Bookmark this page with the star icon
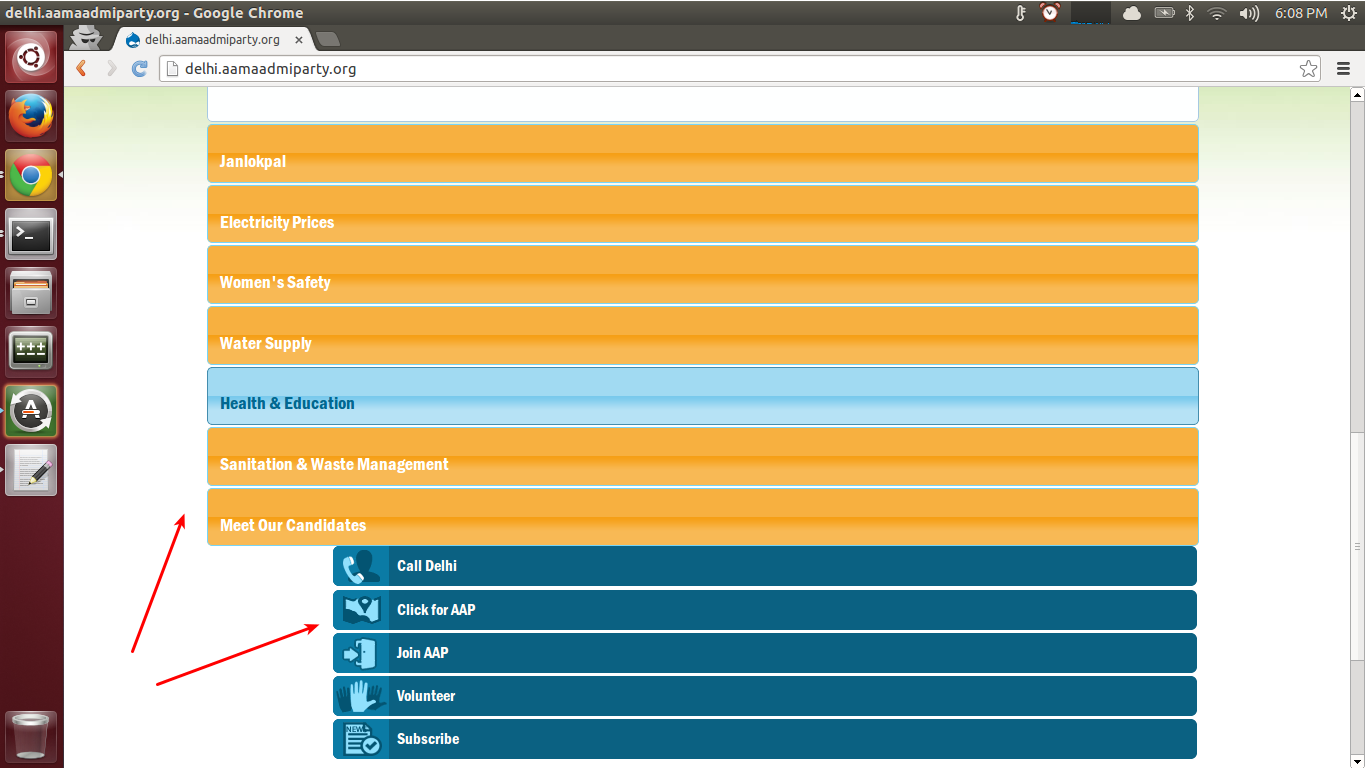The height and width of the screenshot is (768, 1366). (x=1308, y=68)
